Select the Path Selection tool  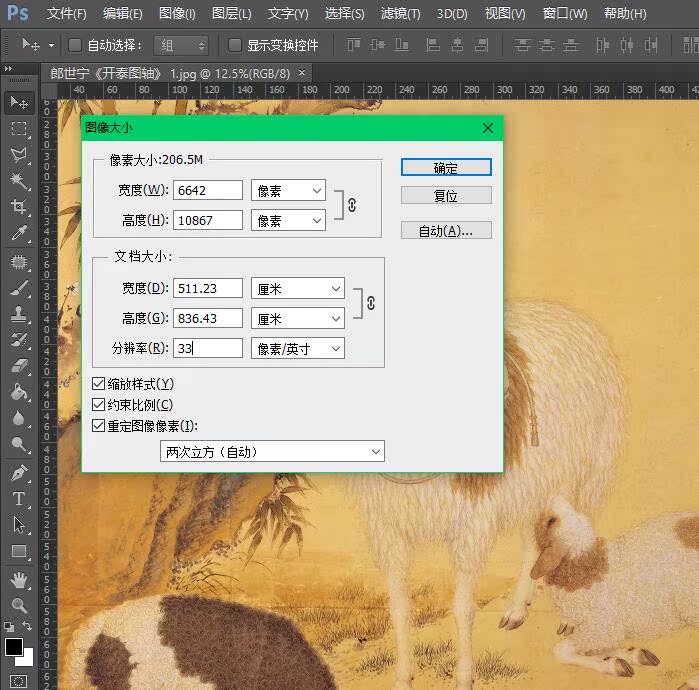(x=19, y=525)
